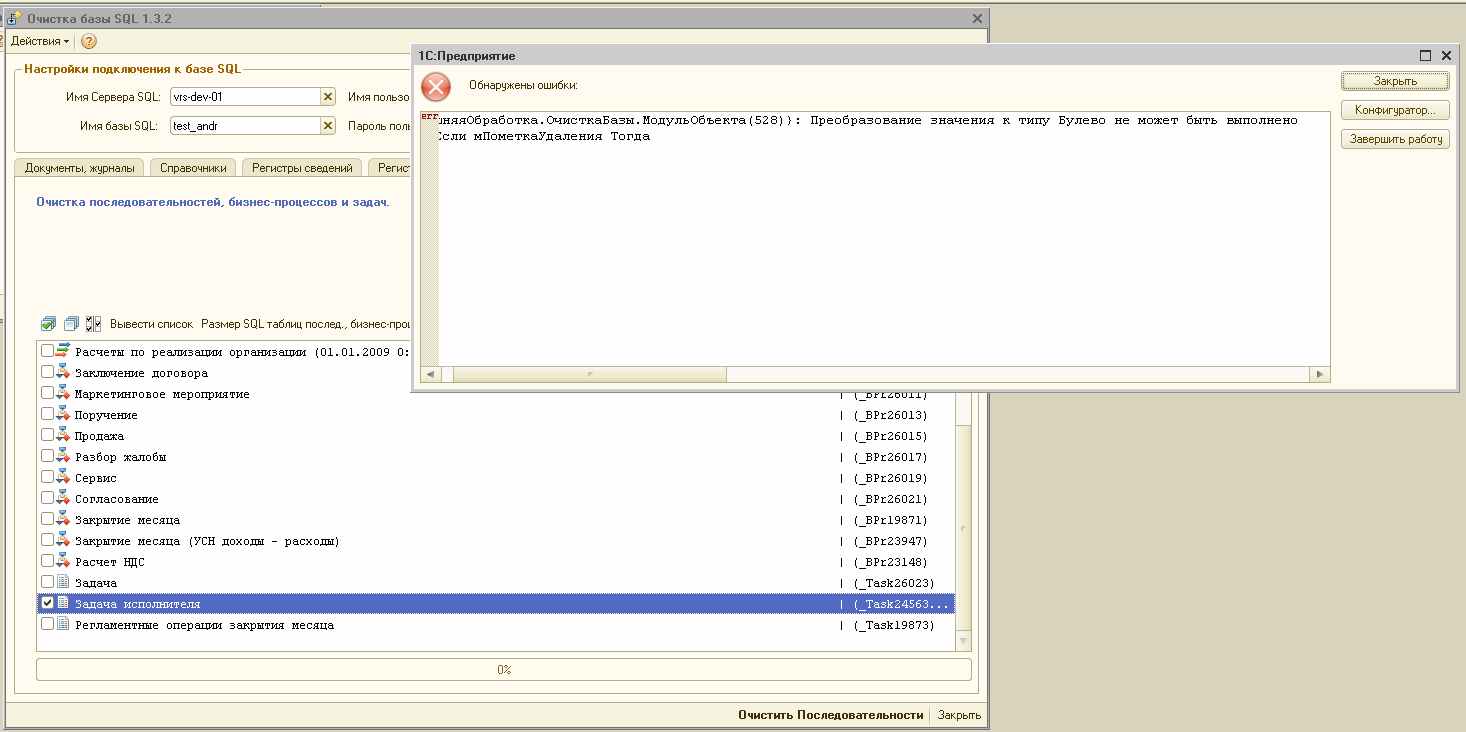The image size is (1466, 732).
Task: Click the Размер SQL таблиц послед. toolbar button
Action: [x=306, y=324]
